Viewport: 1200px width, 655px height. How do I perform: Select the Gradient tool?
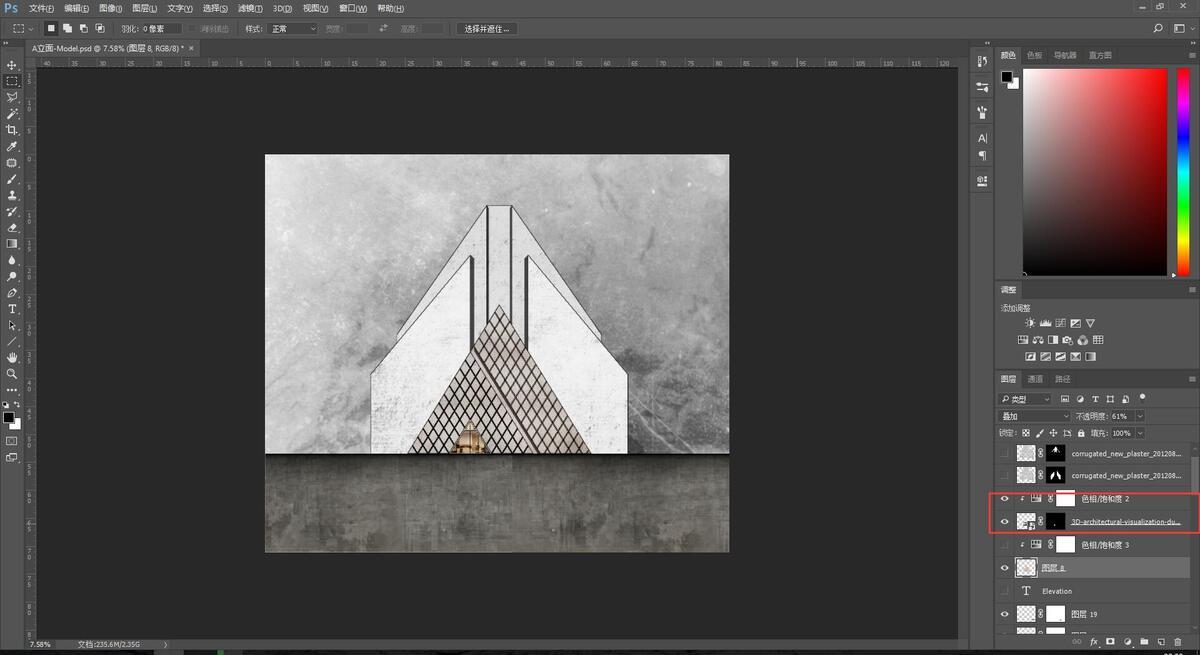[12, 244]
